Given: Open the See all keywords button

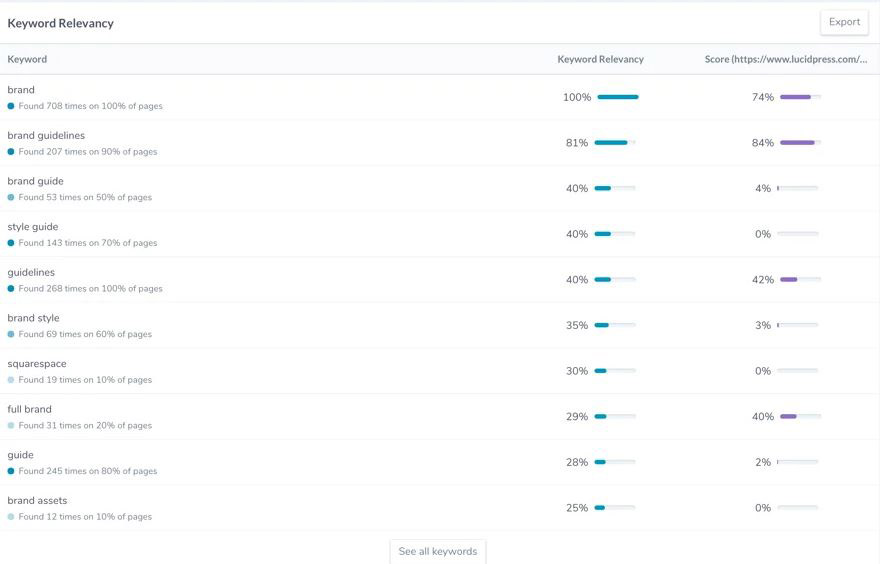Looking at the screenshot, I should point(437,551).
